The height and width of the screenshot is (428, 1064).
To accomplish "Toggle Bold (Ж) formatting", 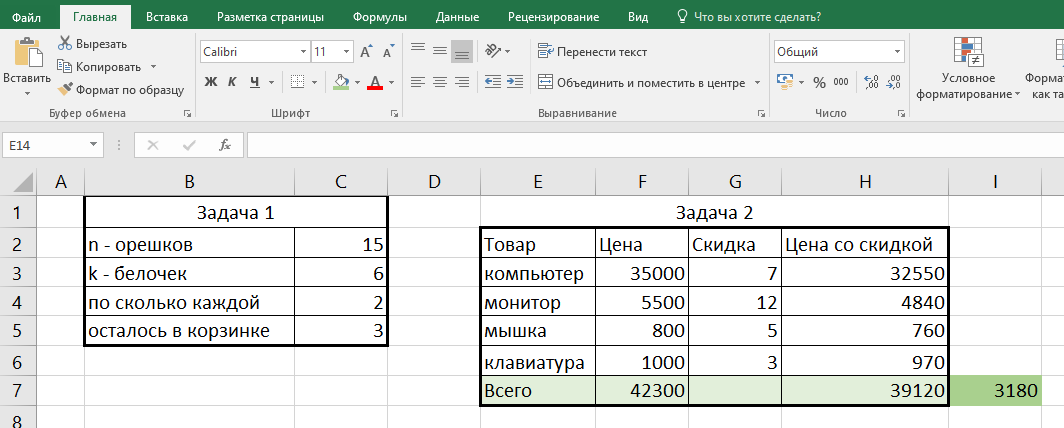I will coord(211,82).
